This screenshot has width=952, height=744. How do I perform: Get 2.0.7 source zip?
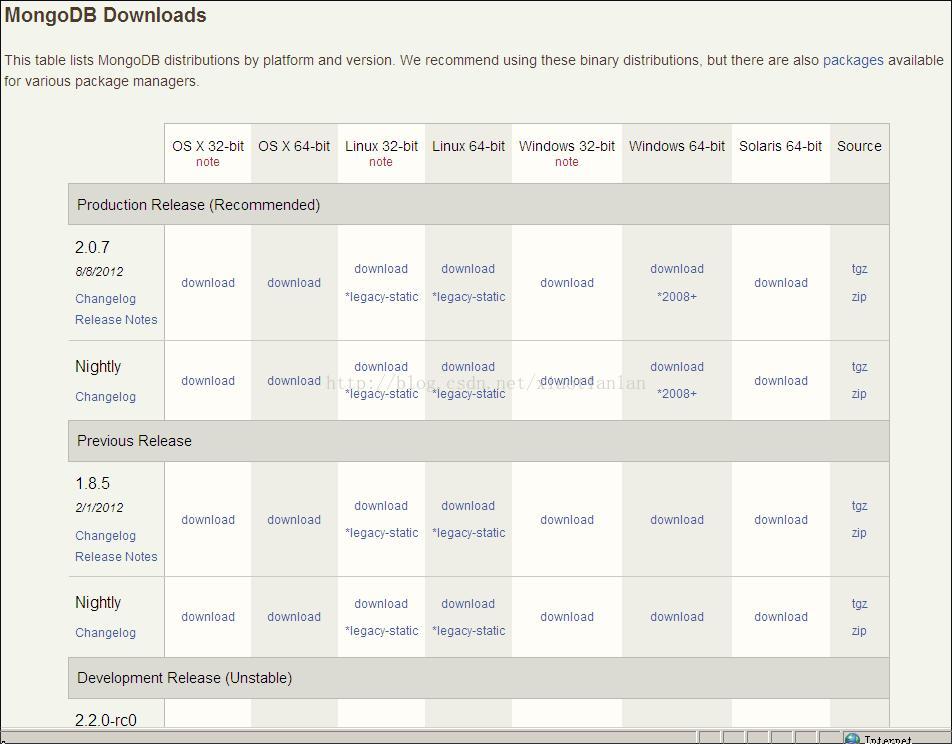point(858,297)
